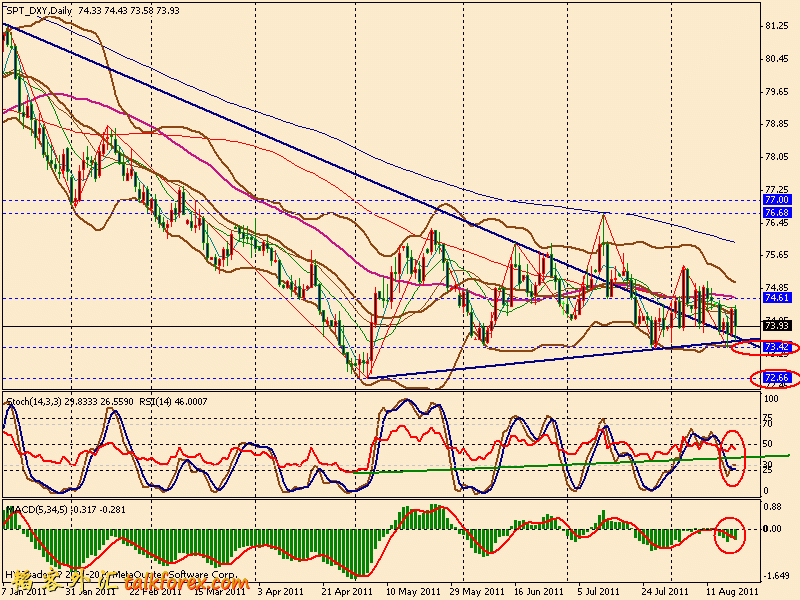The image size is (800, 600).
Task: Click the 100 level on Stoch scale
Action: coord(771,398)
